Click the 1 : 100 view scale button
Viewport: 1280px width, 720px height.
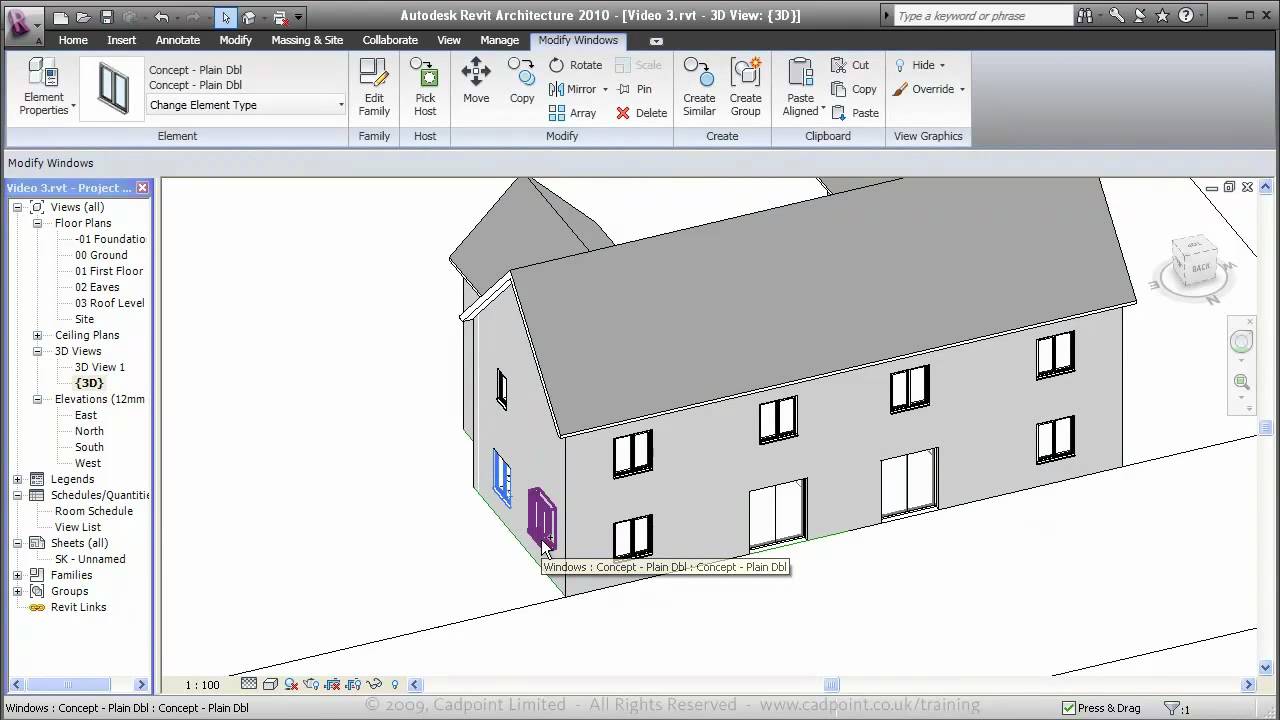202,685
